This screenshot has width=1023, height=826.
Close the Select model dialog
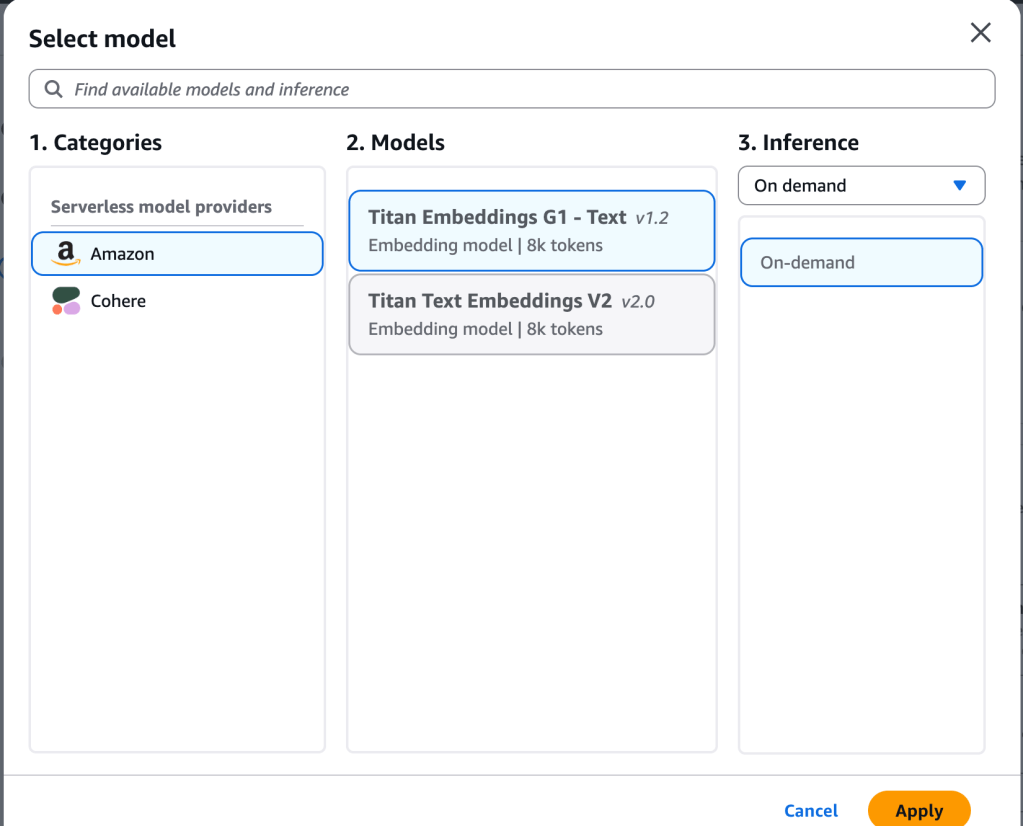point(981,33)
